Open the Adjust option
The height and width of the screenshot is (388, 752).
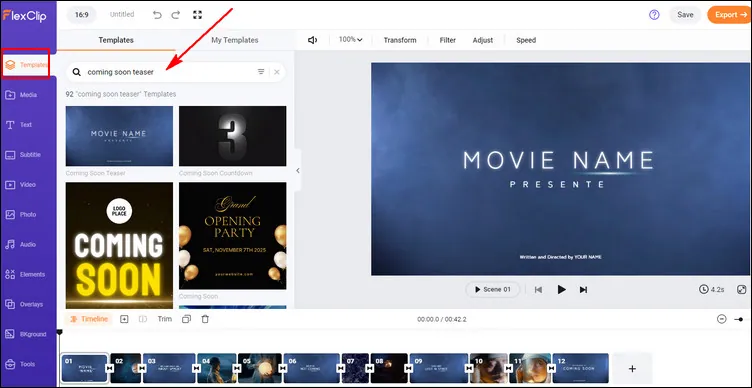482,40
